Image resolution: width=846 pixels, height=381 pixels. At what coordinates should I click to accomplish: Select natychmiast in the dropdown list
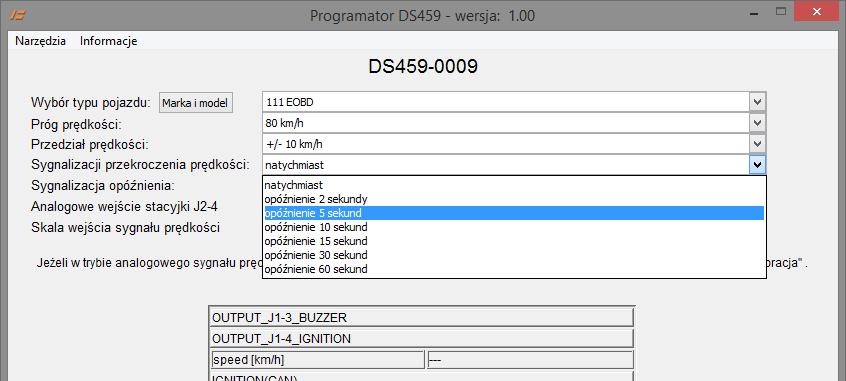(514, 185)
